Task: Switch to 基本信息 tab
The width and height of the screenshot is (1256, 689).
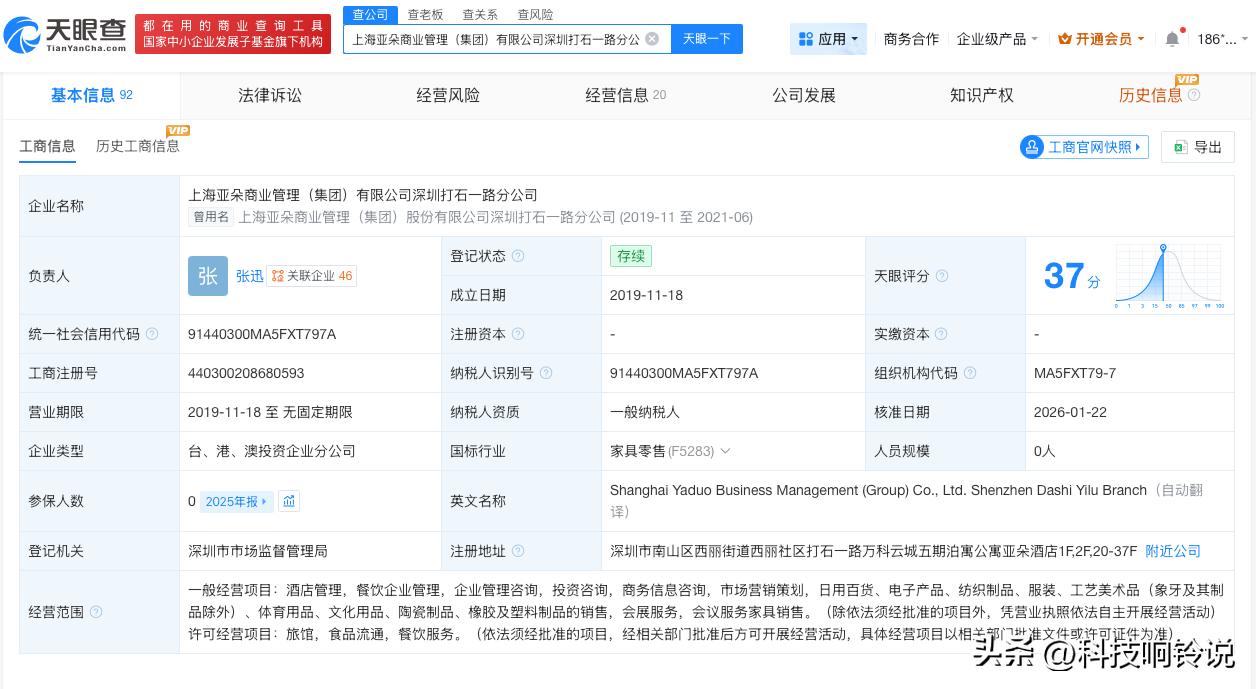Action: coord(91,95)
